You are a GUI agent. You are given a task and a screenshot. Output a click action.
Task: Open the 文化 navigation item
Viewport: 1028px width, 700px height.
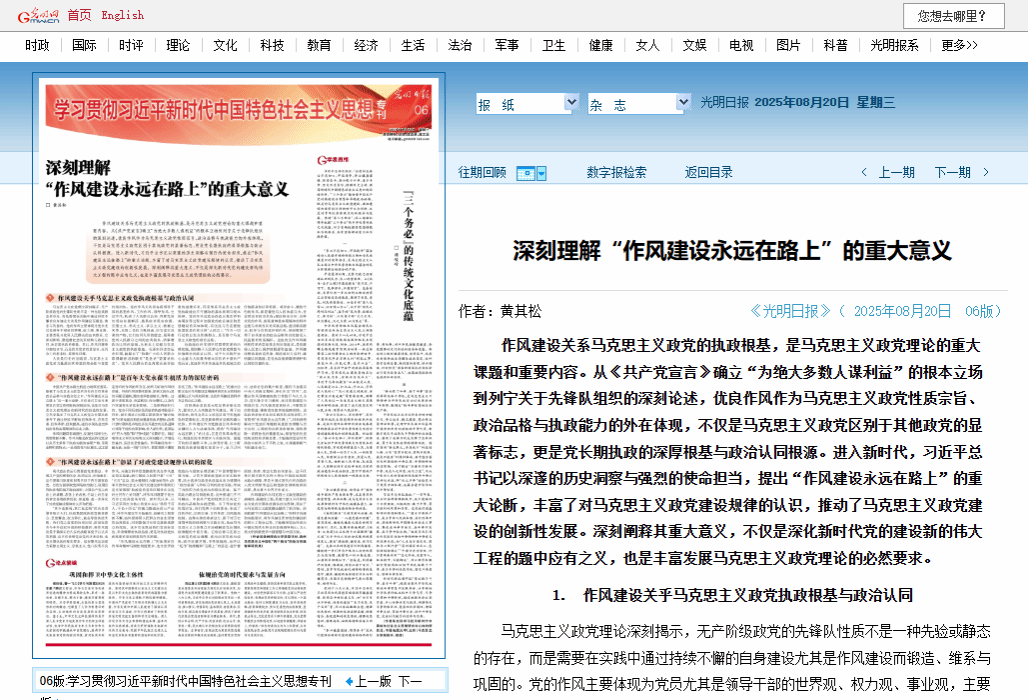pos(225,45)
